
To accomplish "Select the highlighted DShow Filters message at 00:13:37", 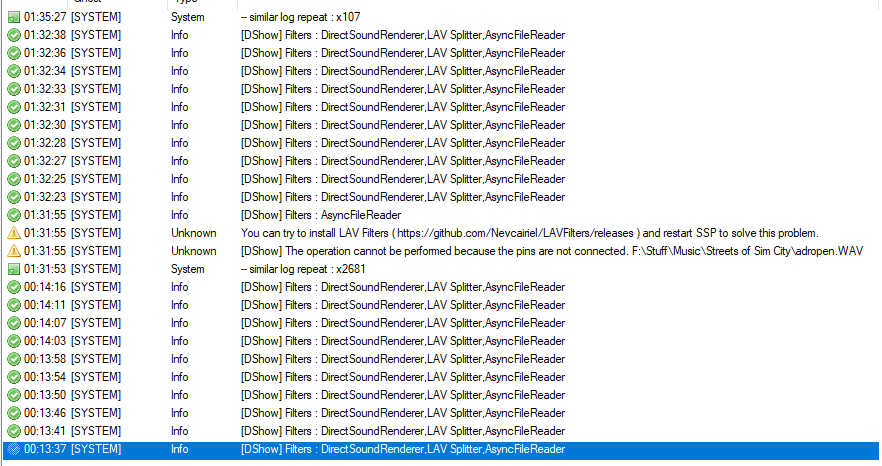I will (x=402, y=449).
